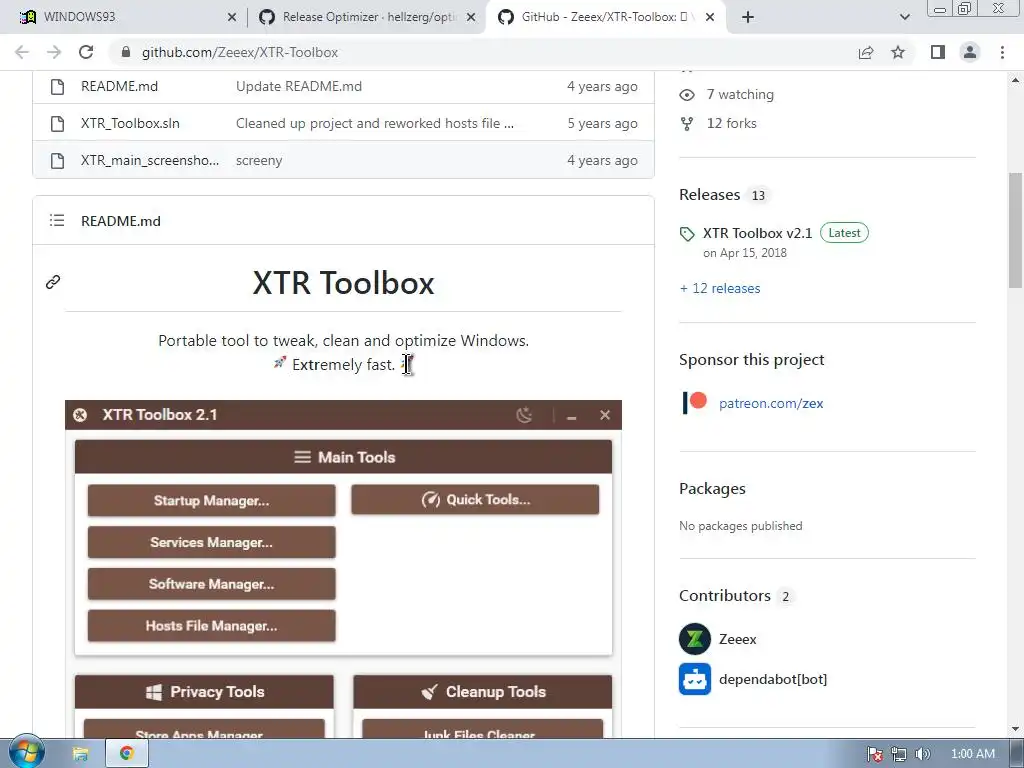This screenshot has height=768, width=1024.
Task: Click the Patreon logo icon
Action: coord(694,403)
